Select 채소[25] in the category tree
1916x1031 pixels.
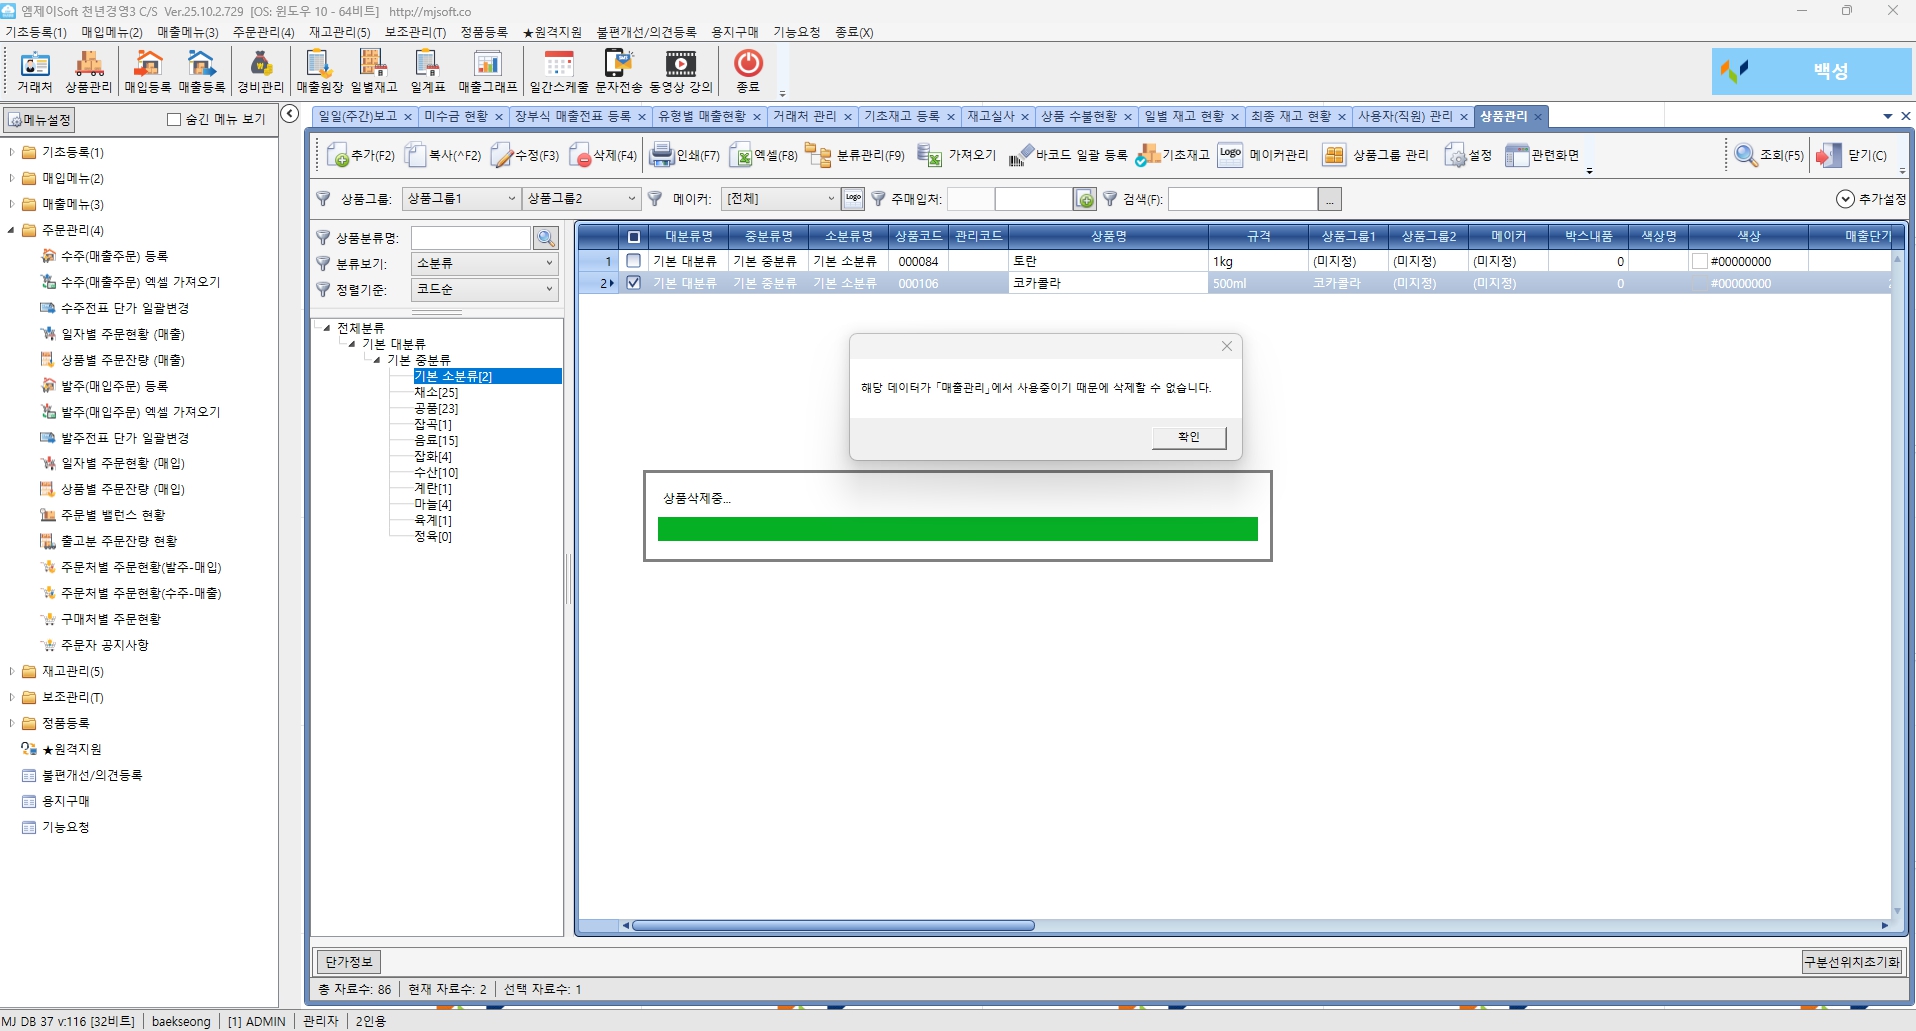tap(436, 393)
